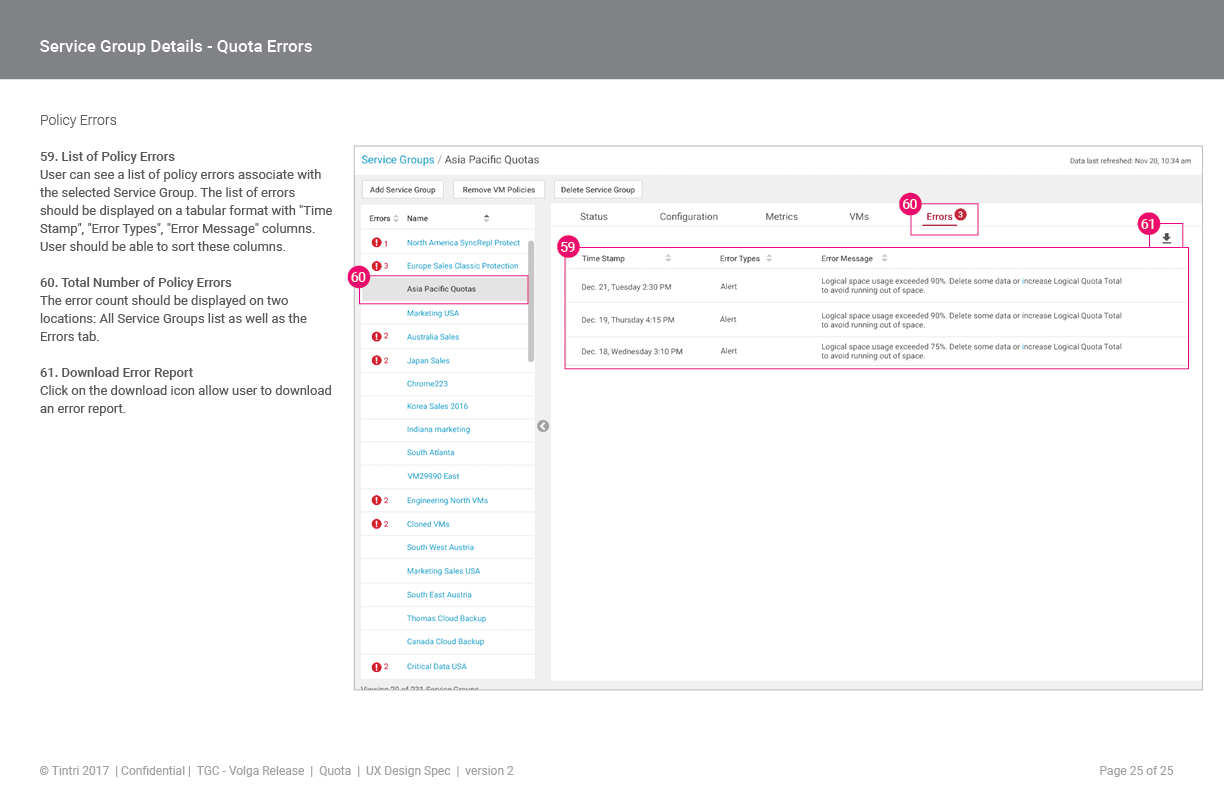The width and height of the screenshot is (1224, 792).
Task: Open the Australia Sales group
Action: tap(433, 337)
